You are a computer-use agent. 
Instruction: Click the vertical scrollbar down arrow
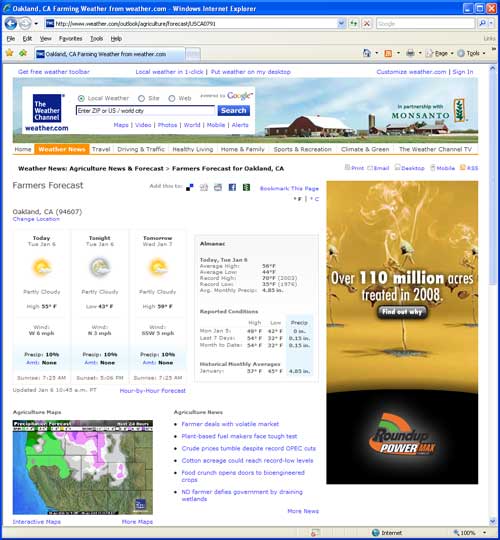coord(492,521)
